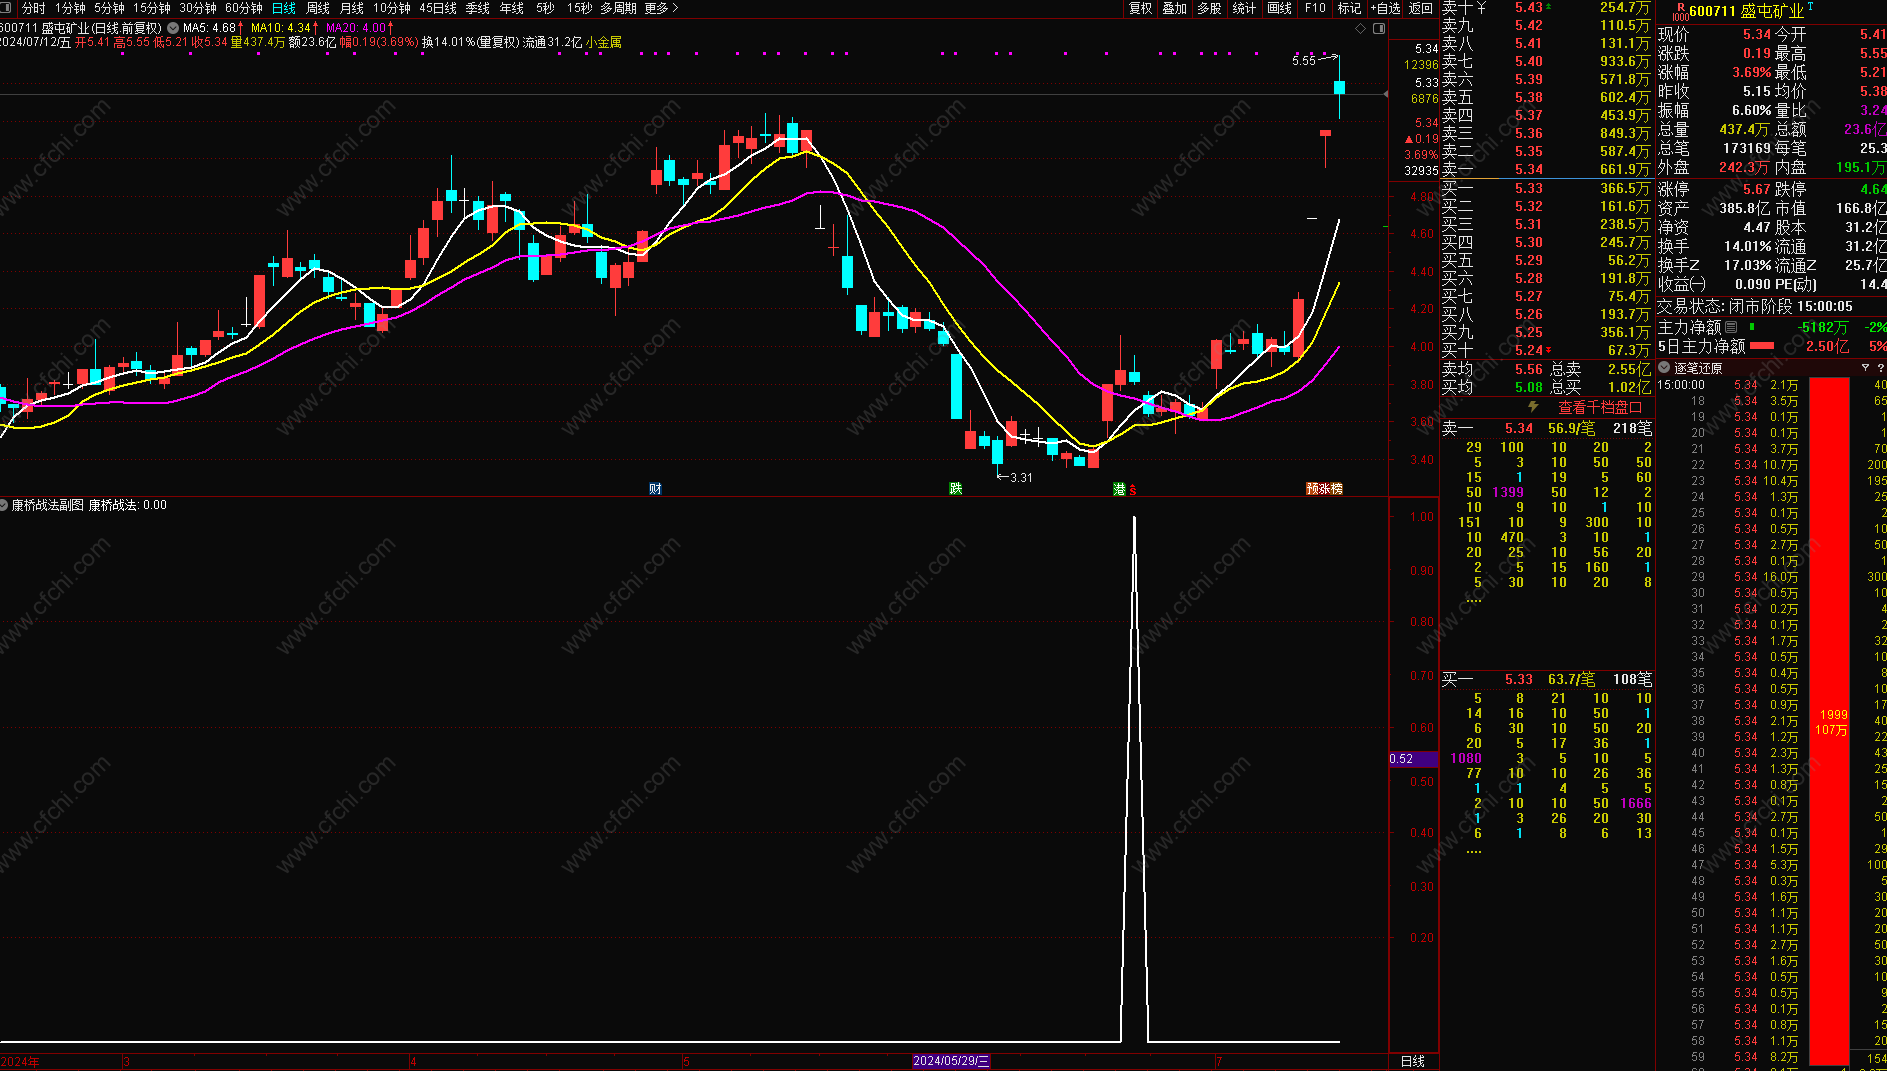Toggle the side panel layout icon
Viewport: 1887px width, 1071px height.
pyautogui.click(x=1380, y=29)
